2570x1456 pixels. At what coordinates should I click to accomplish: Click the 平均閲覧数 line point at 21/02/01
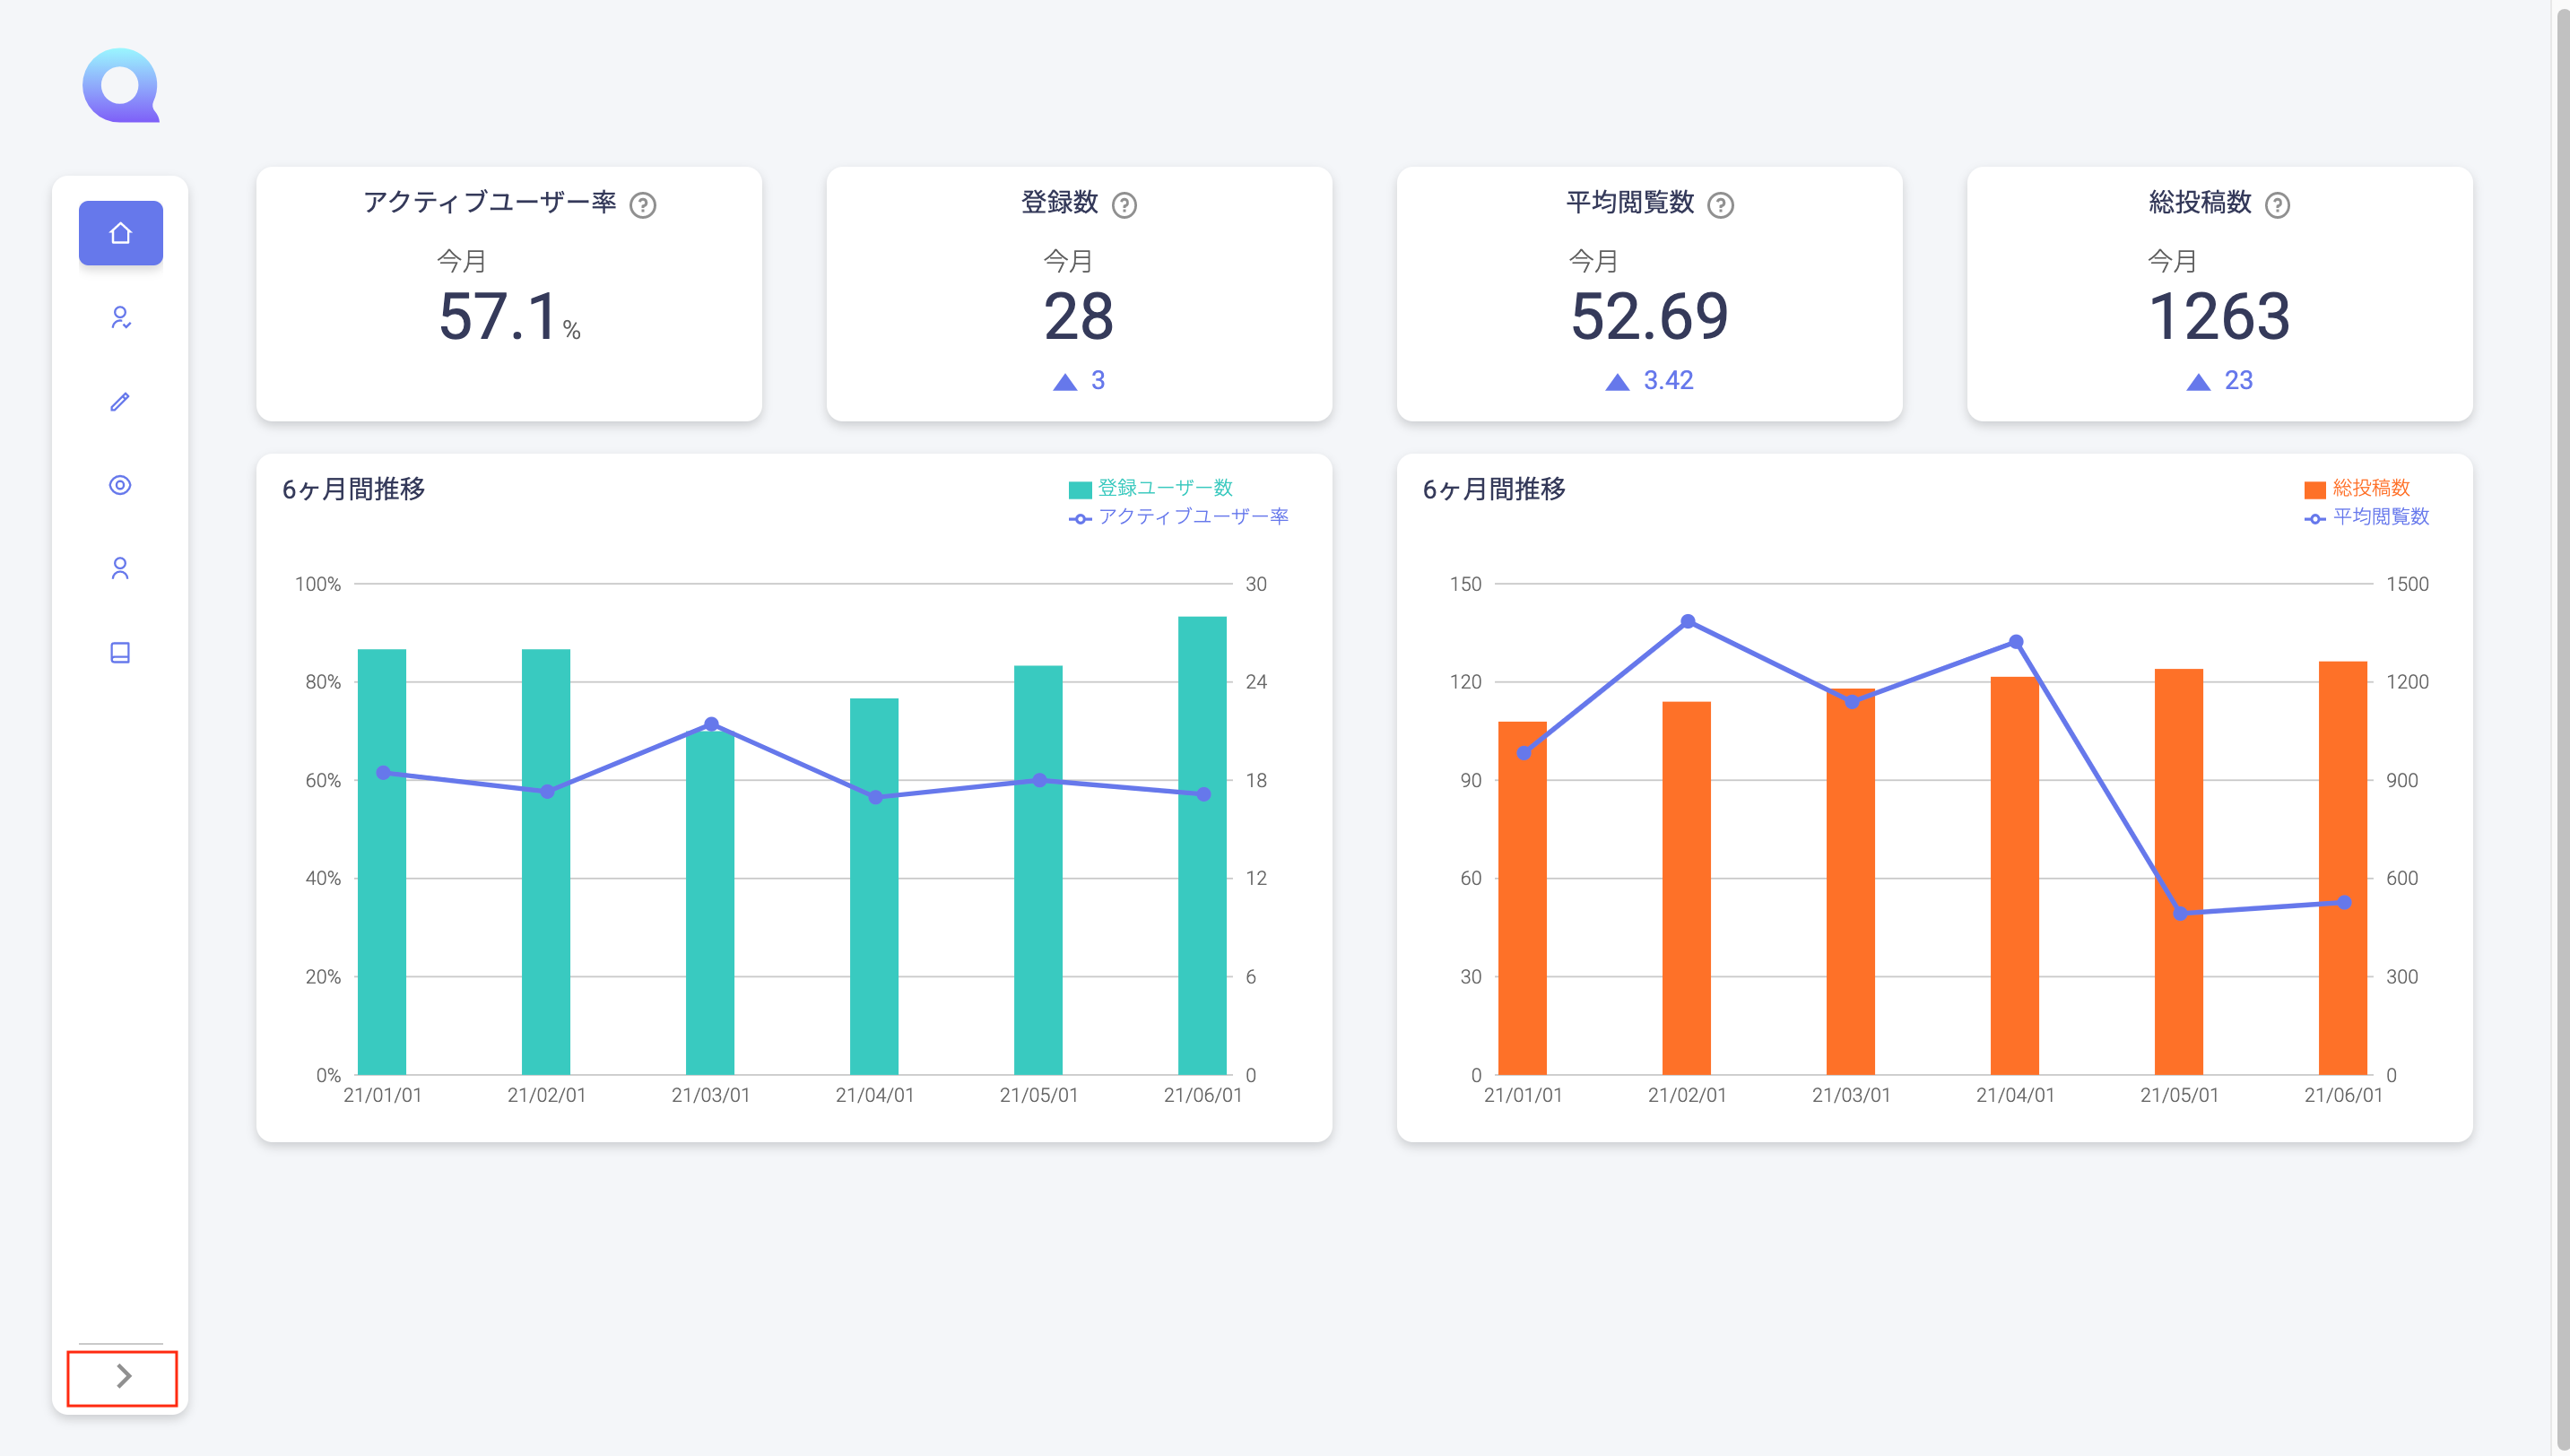point(1688,622)
